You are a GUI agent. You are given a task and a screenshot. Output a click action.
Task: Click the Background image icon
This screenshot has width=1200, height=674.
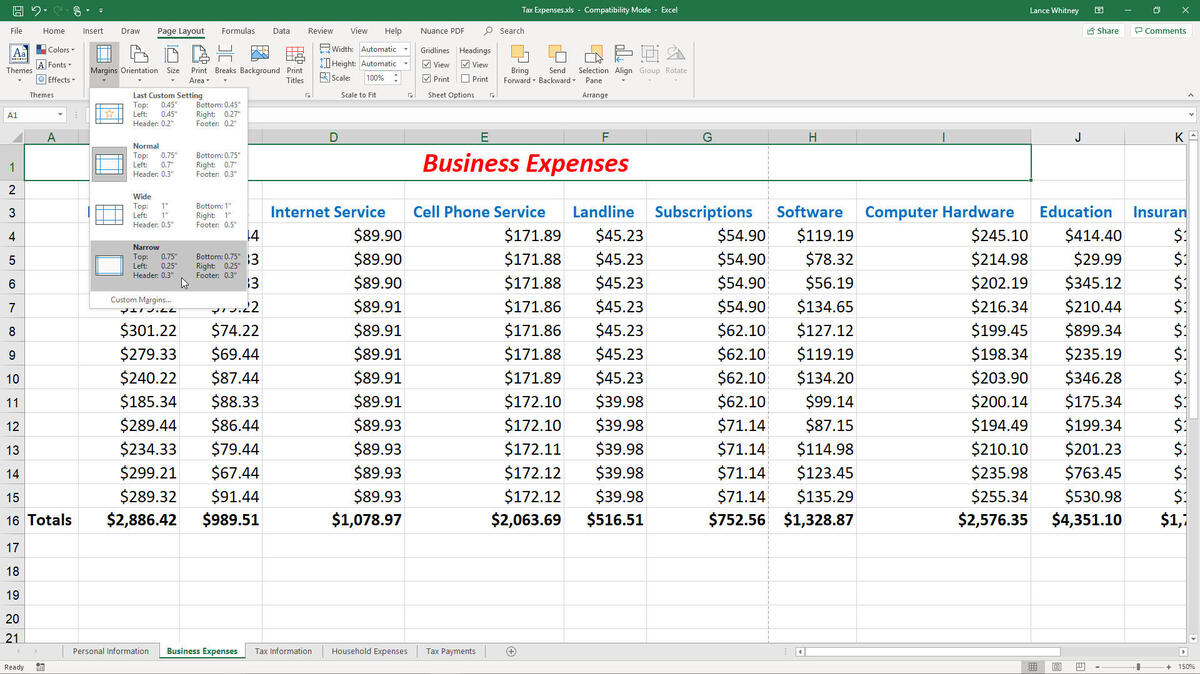click(x=259, y=60)
